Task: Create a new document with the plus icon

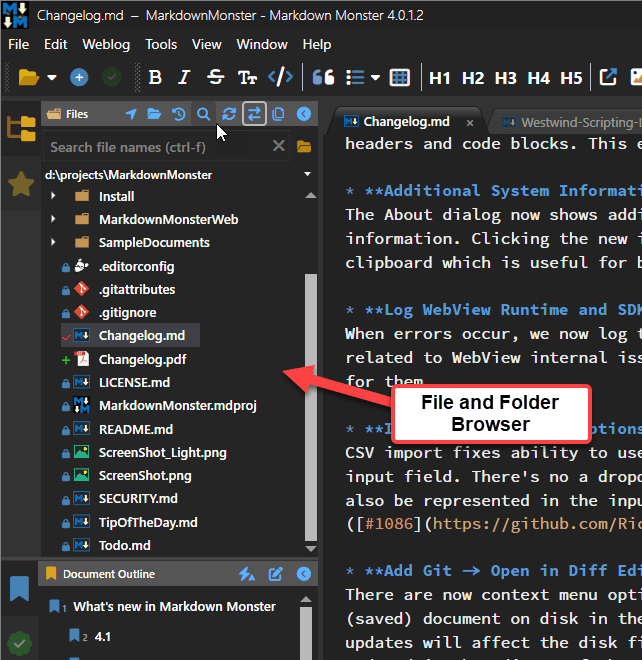Action: pos(79,77)
